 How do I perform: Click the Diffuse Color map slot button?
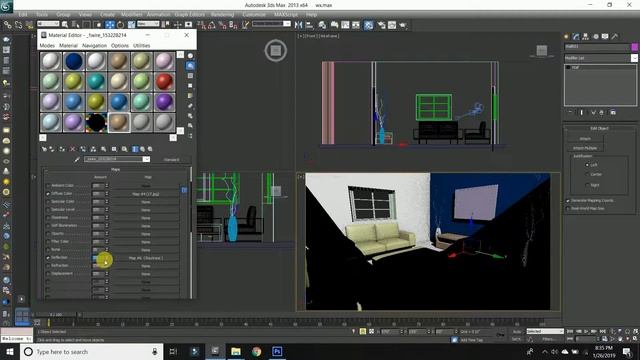tap(146, 194)
